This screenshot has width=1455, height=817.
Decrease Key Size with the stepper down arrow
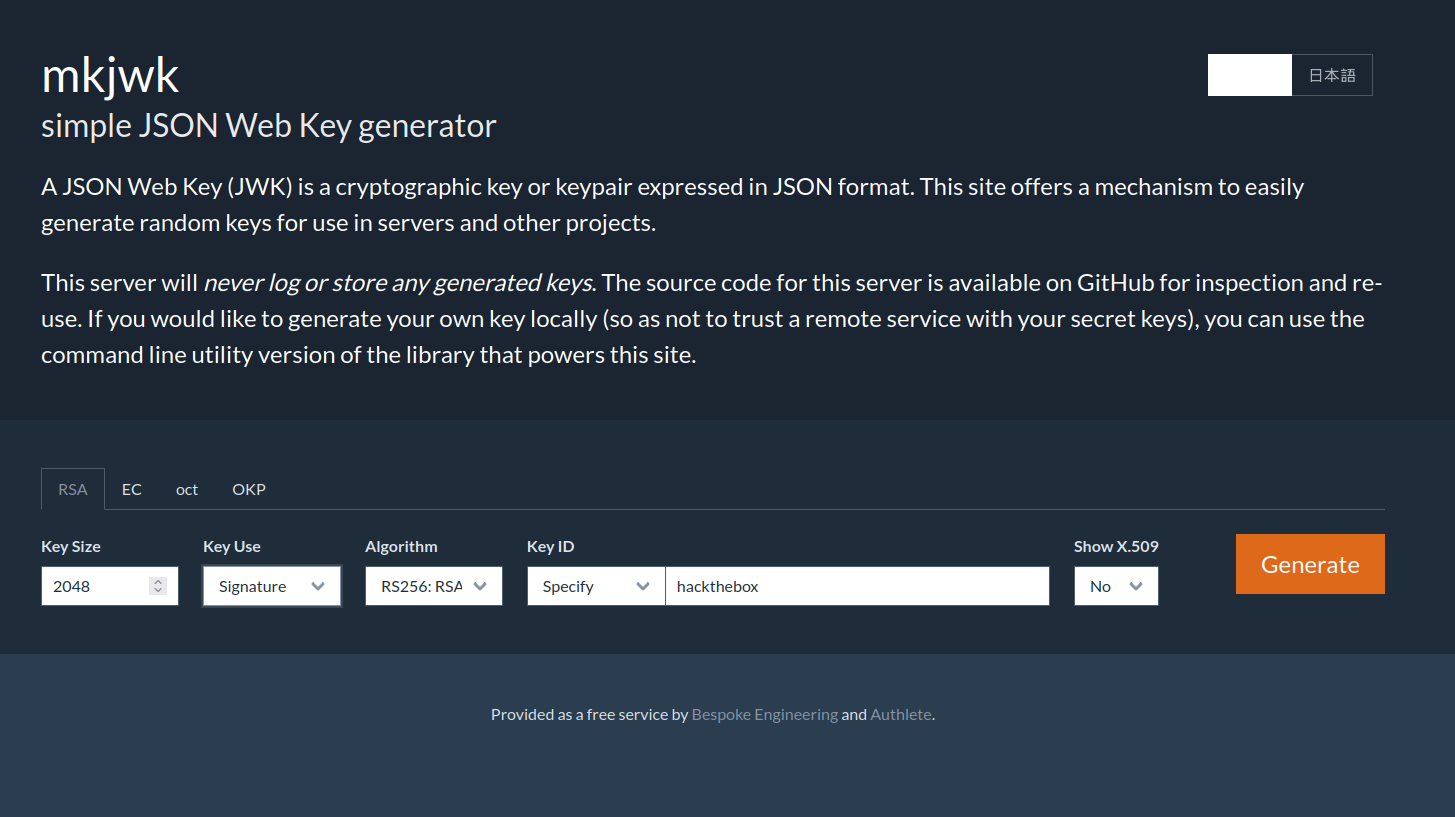158,591
